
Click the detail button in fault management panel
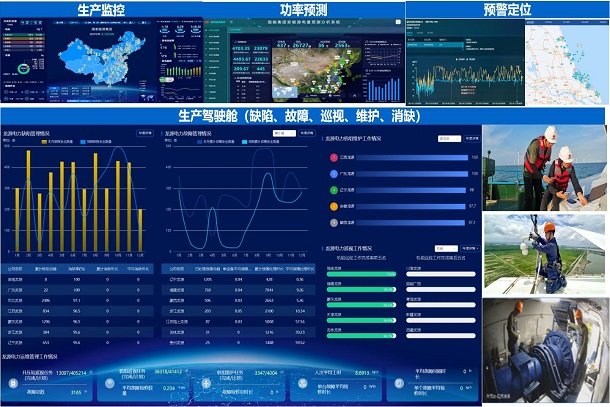tap(307, 133)
